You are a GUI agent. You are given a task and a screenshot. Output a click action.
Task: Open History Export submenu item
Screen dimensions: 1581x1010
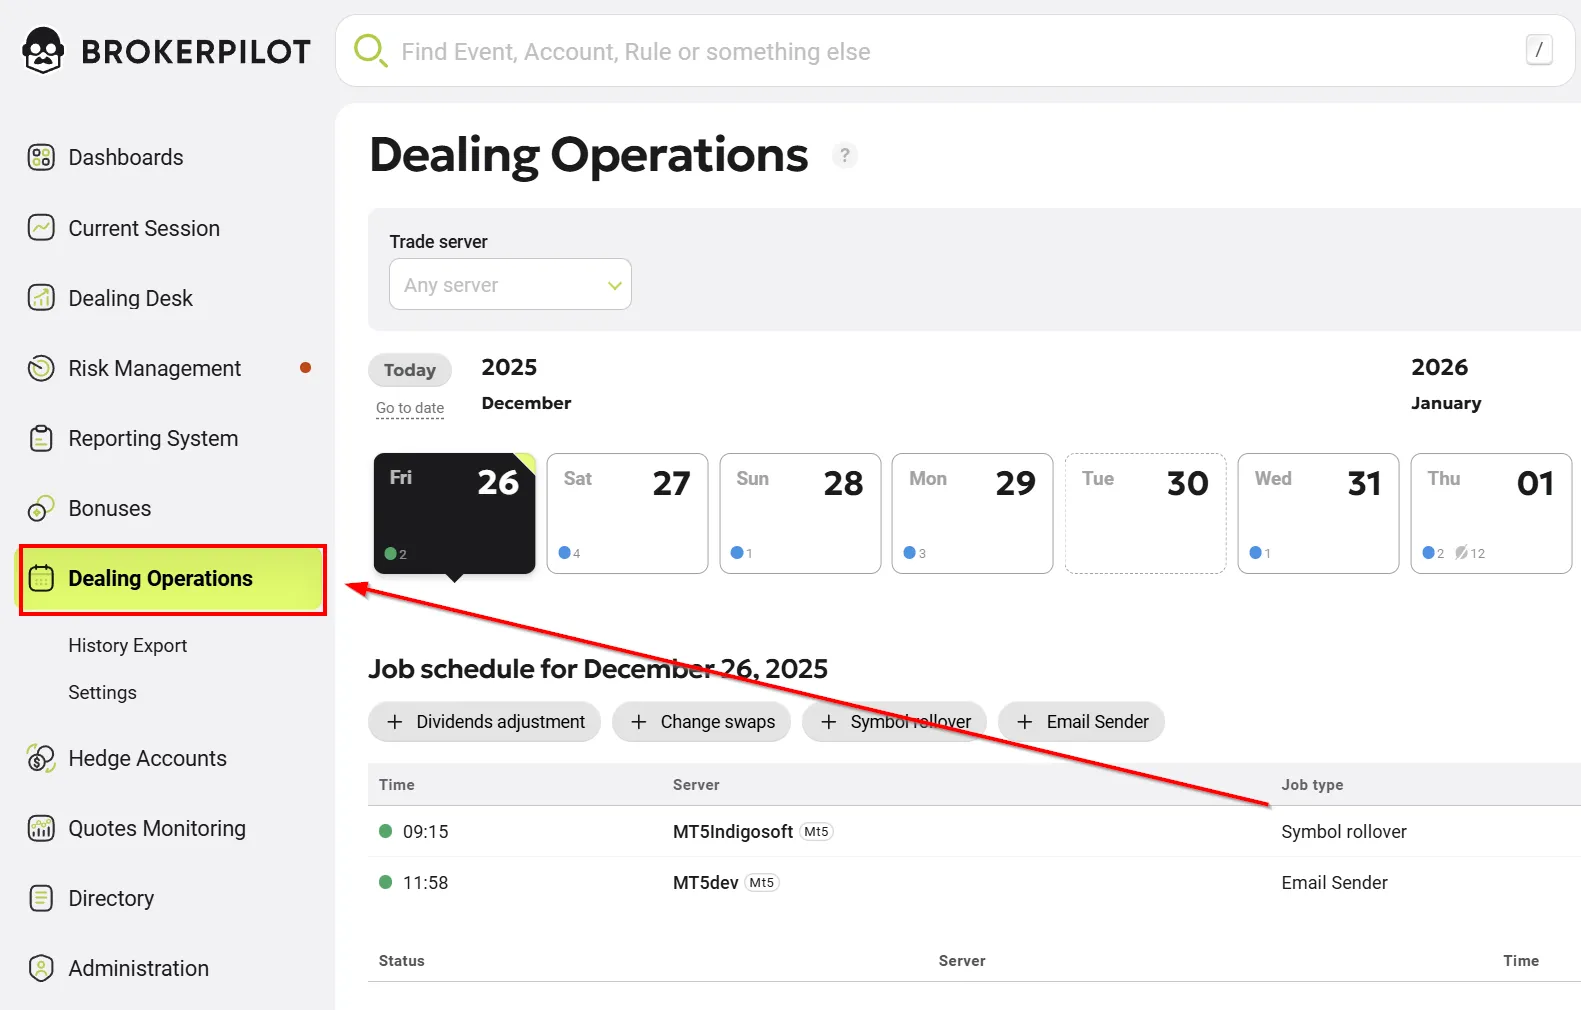tap(127, 646)
